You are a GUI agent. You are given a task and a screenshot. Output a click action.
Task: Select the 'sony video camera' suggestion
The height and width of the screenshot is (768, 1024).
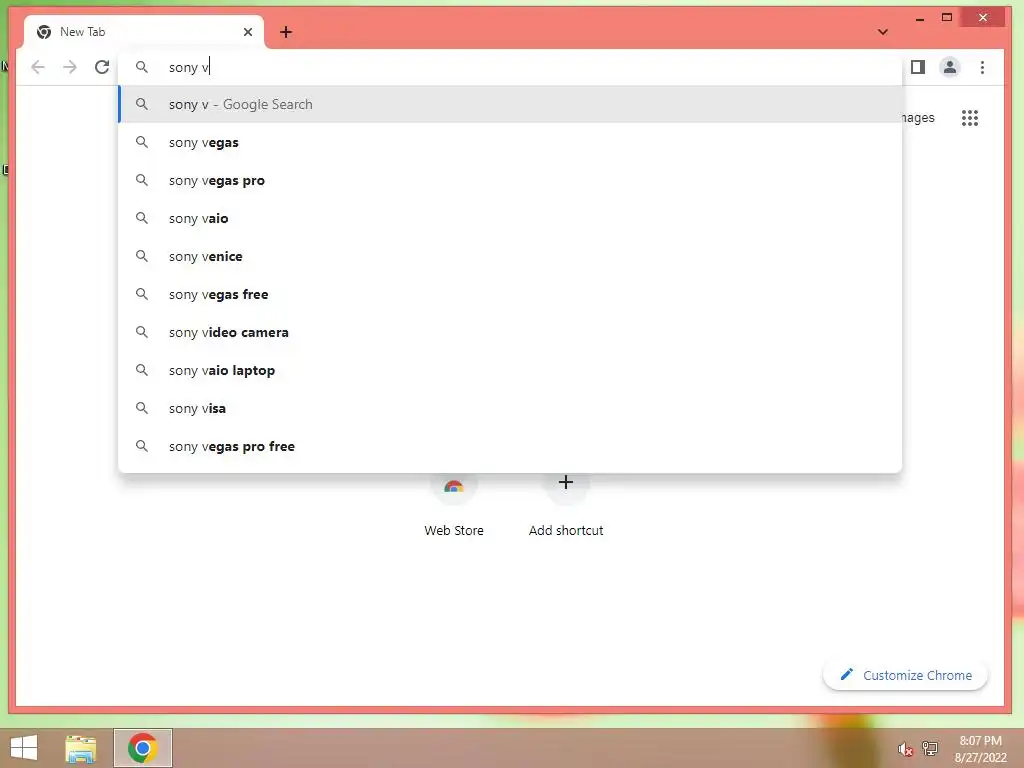[510, 332]
